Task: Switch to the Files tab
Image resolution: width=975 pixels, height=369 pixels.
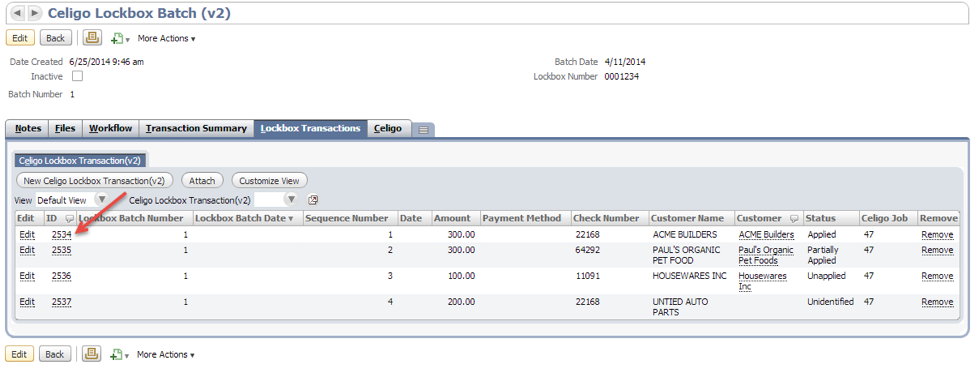Action: (x=65, y=128)
